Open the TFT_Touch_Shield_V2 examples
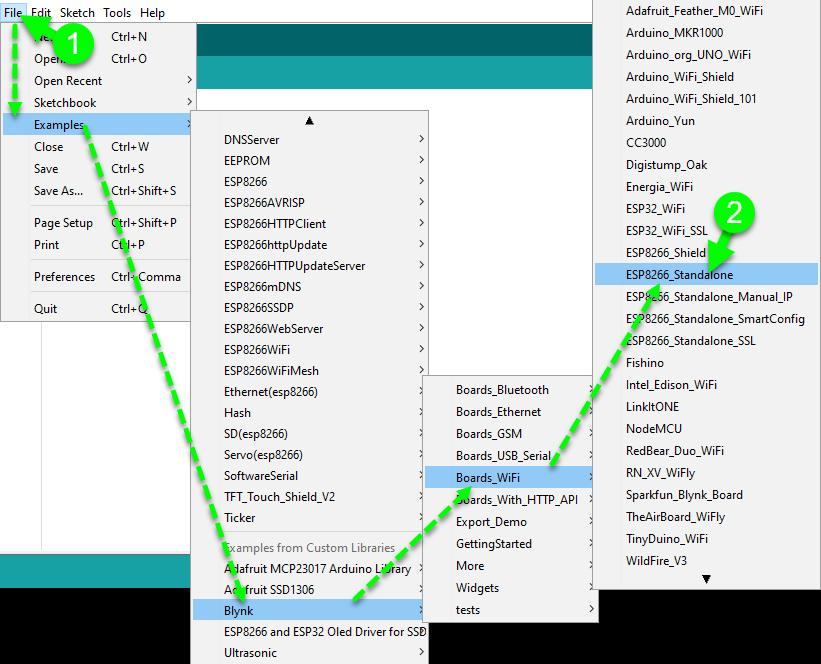821x664 pixels. point(309,496)
